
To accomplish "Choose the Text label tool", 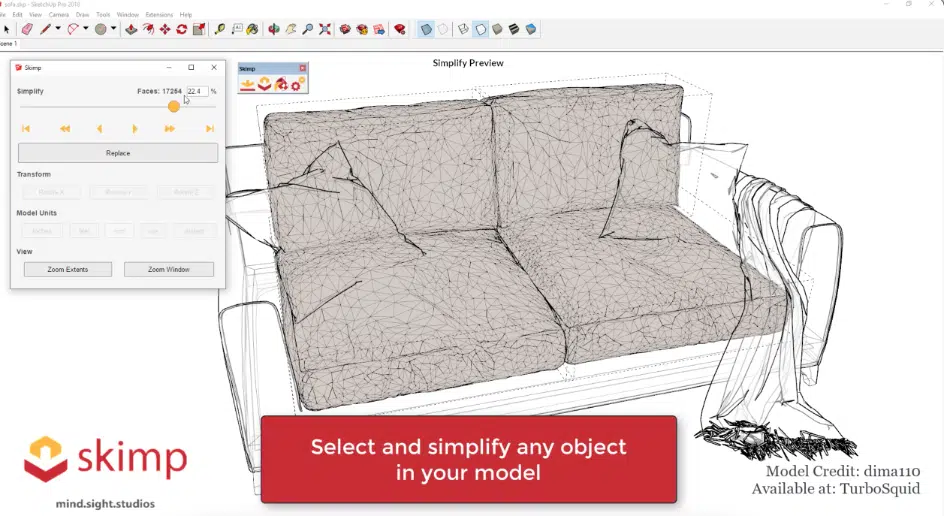I will (x=237, y=29).
